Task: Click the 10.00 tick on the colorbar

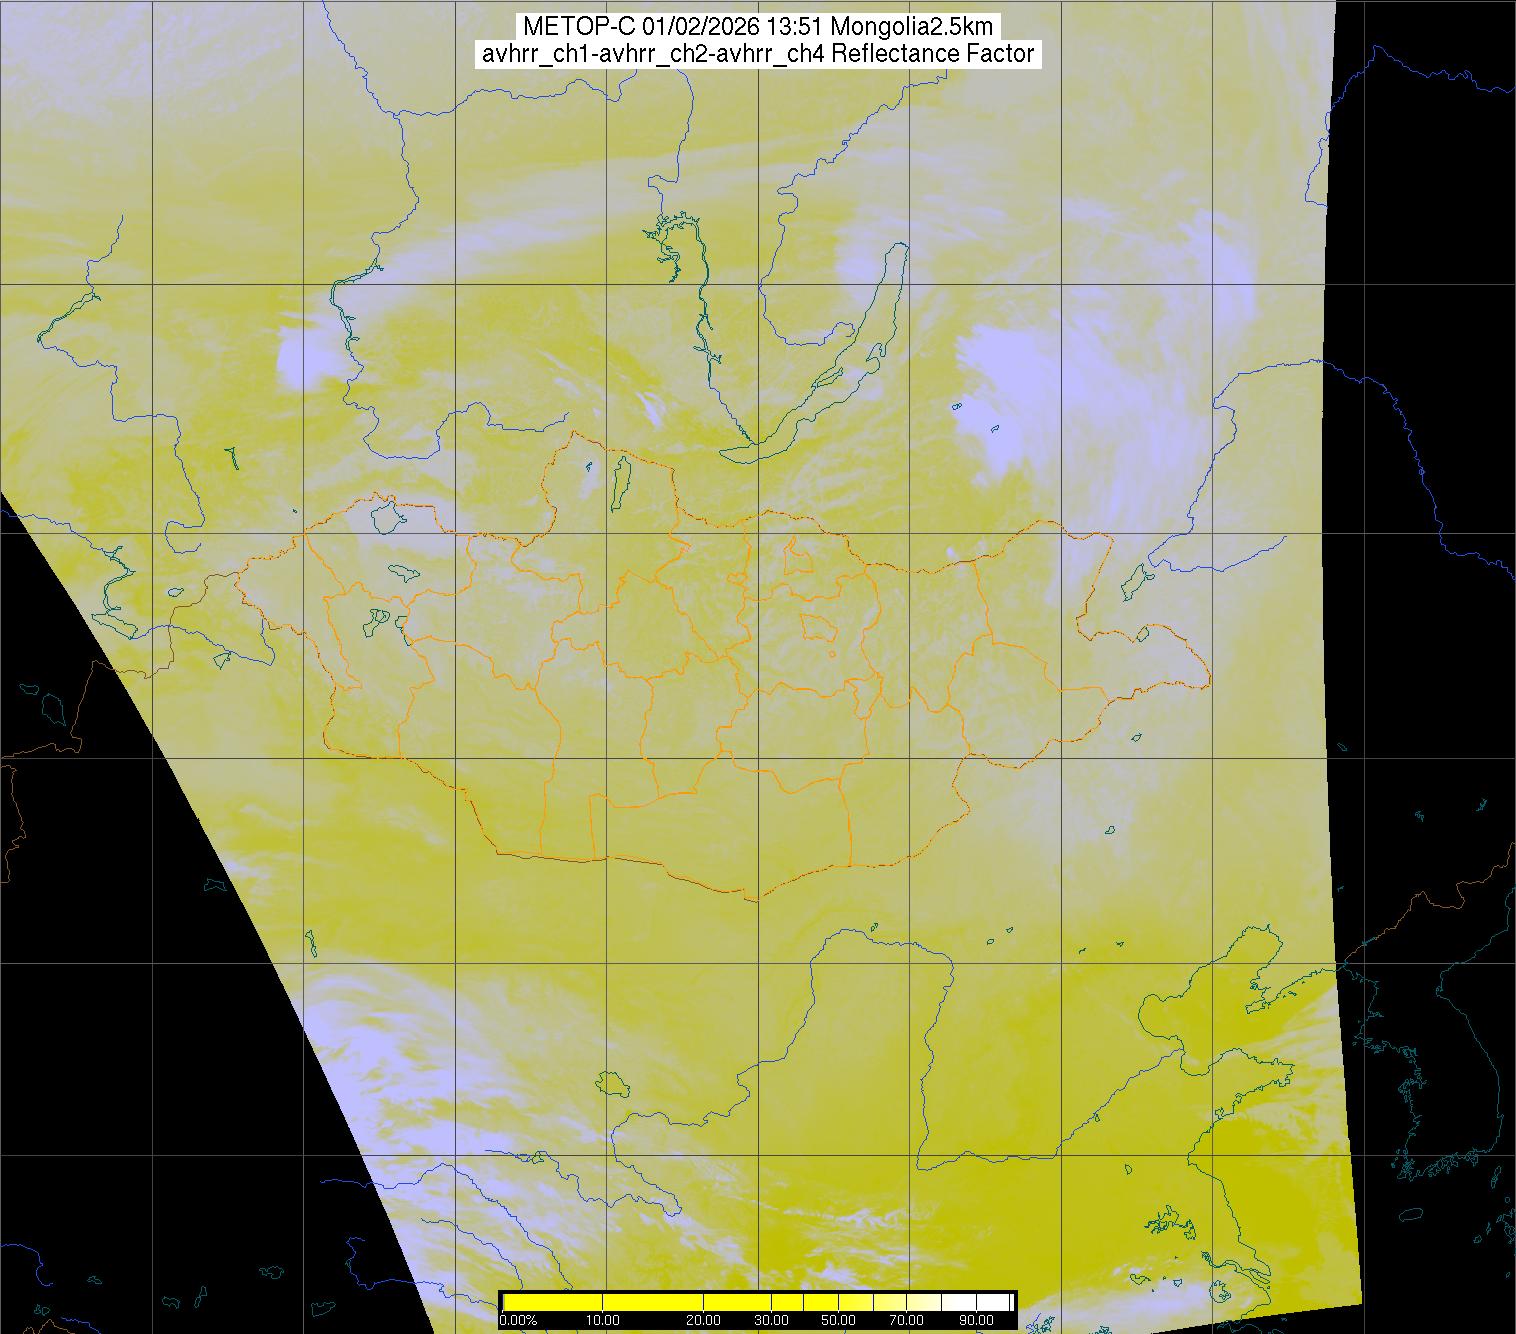Action: [x=603, y=1320]
